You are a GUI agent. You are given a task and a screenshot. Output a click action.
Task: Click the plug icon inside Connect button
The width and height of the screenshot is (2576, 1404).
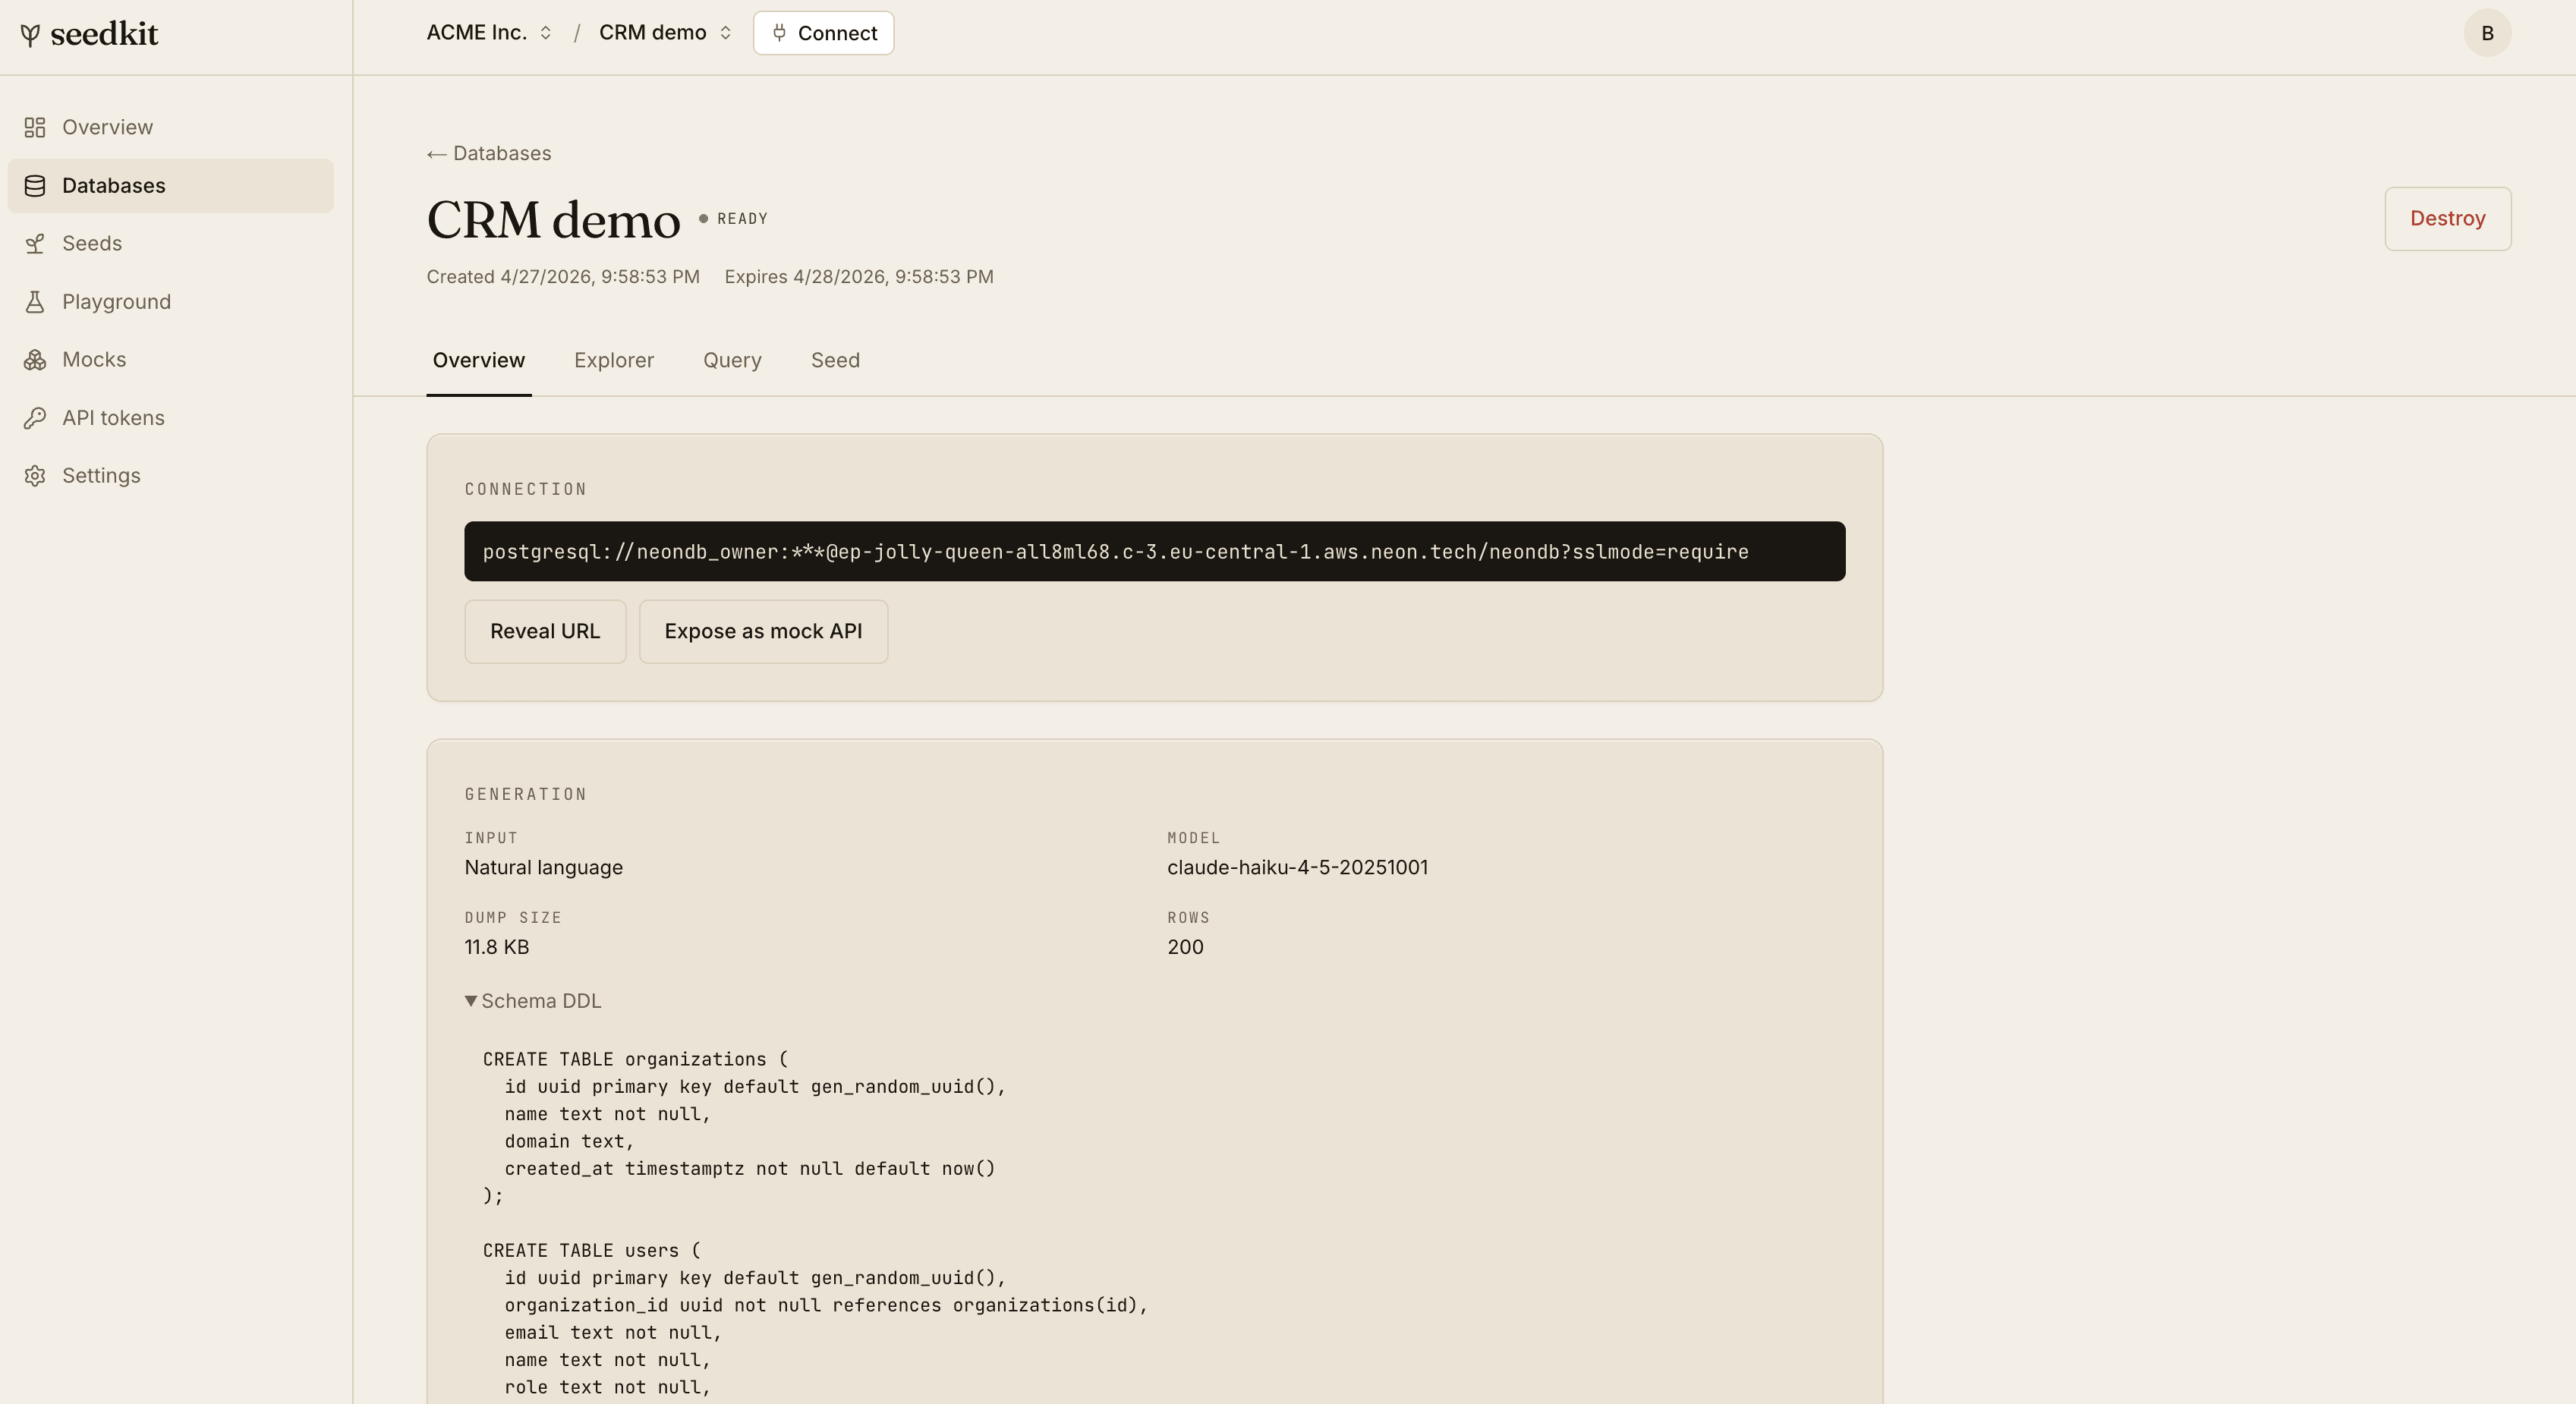[779, 32]
